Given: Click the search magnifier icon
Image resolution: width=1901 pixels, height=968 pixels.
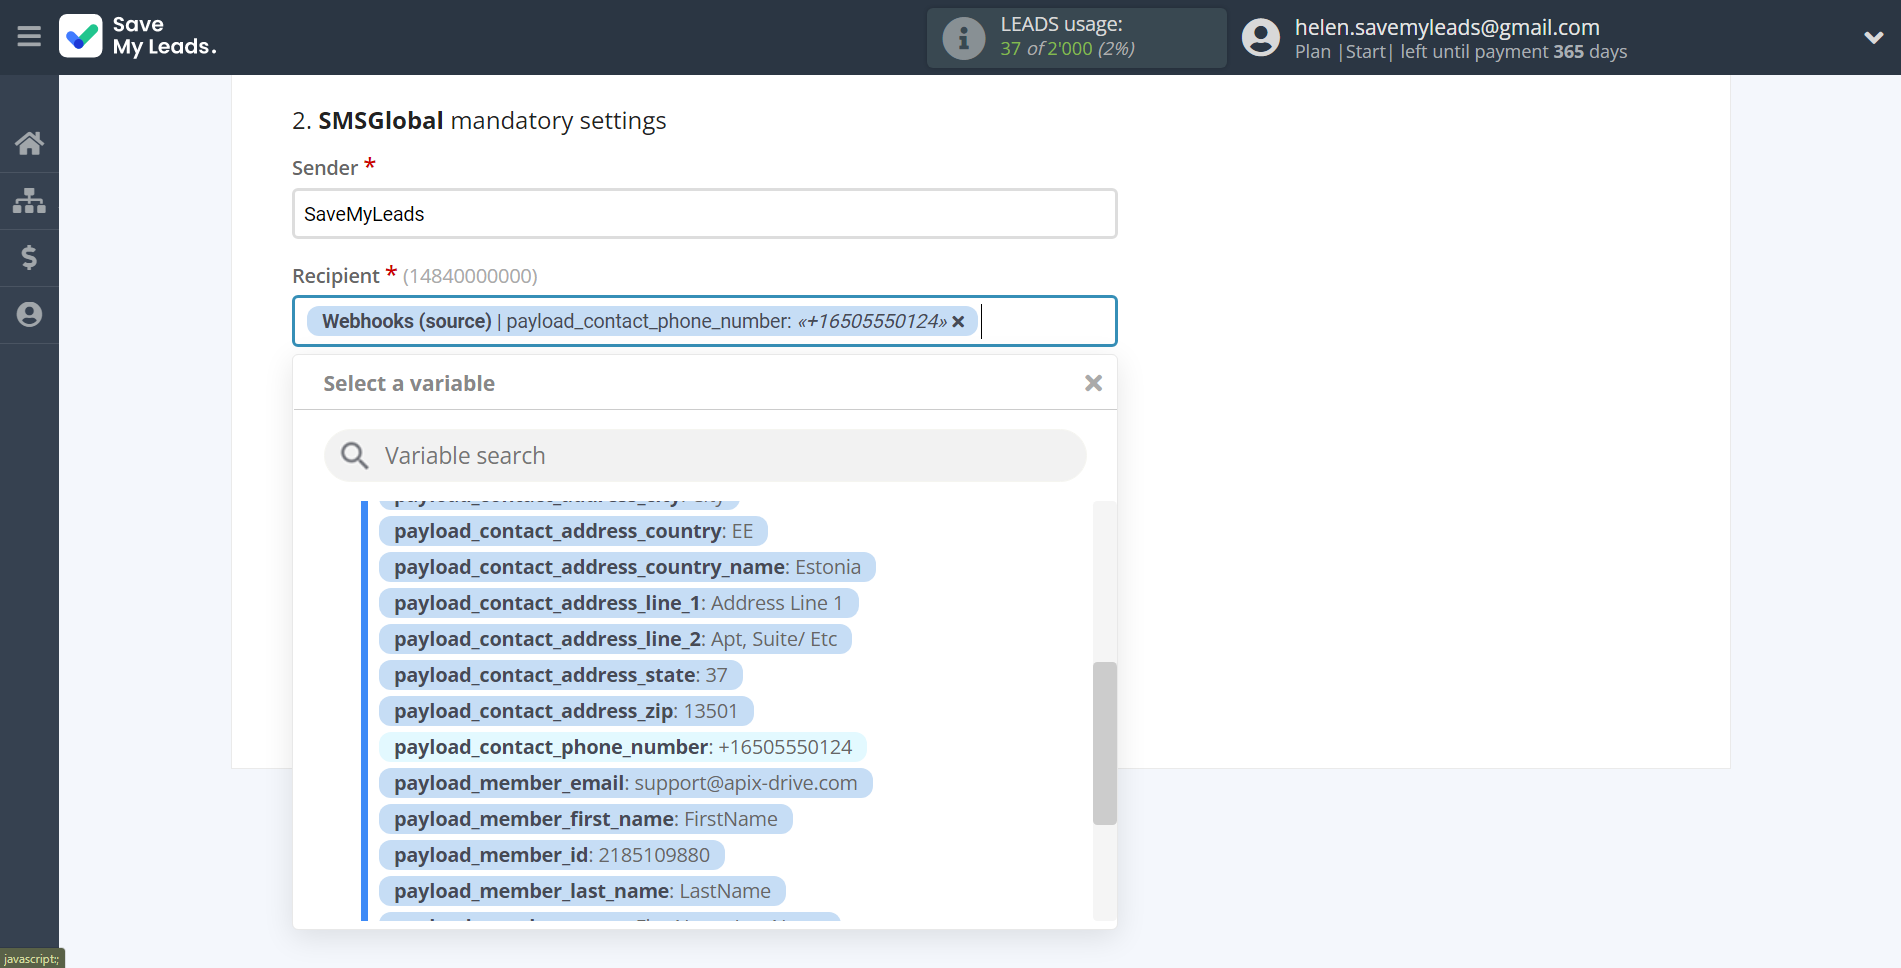Looking at the screenshot, I should pyautogui.click(x=354, y=456).
